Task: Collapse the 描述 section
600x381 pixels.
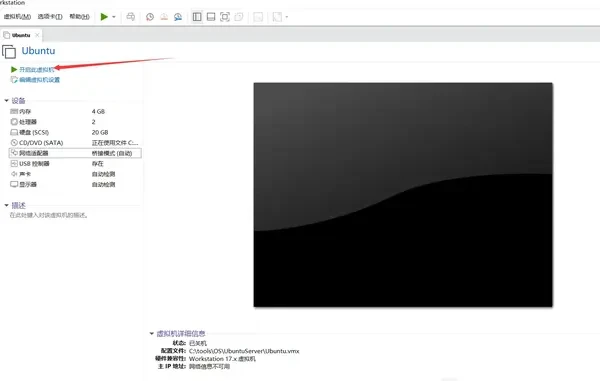Action: (7, 205)
